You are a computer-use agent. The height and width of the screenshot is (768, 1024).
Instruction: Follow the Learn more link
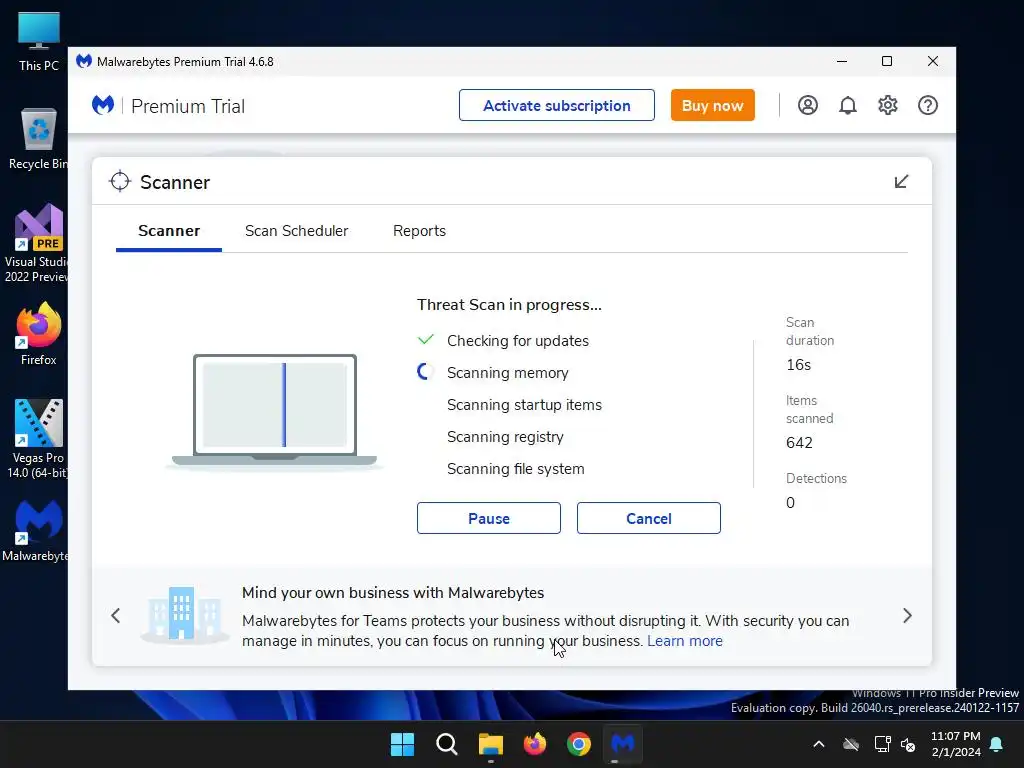pyautogui.click(x=685, y=641)
